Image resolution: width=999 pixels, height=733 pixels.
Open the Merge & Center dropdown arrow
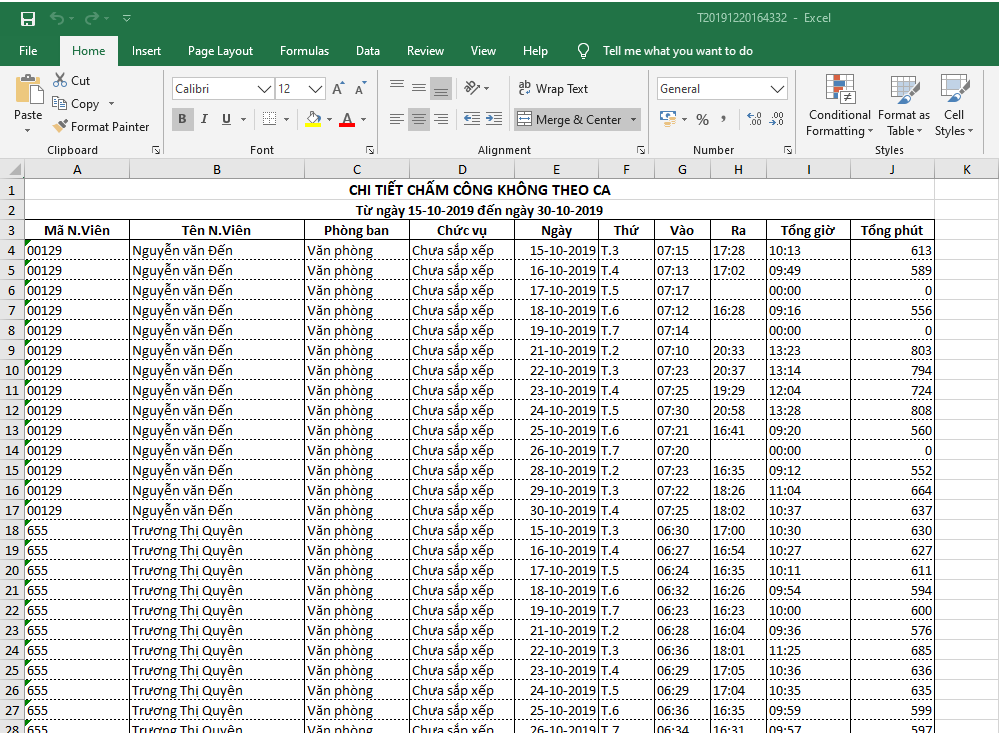pos(633,120)
